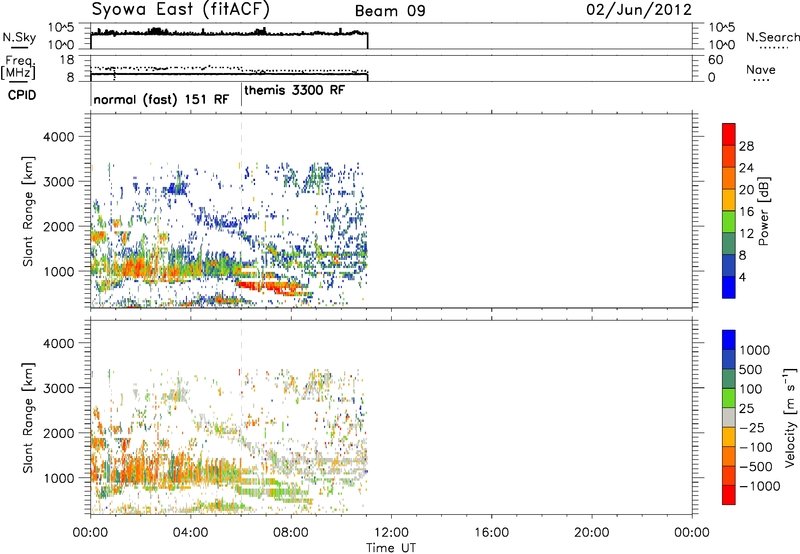Click the 'Nave' legend label
Image resolution: width=800 pixels, height=554 pixels.
[x=761, y=69]
